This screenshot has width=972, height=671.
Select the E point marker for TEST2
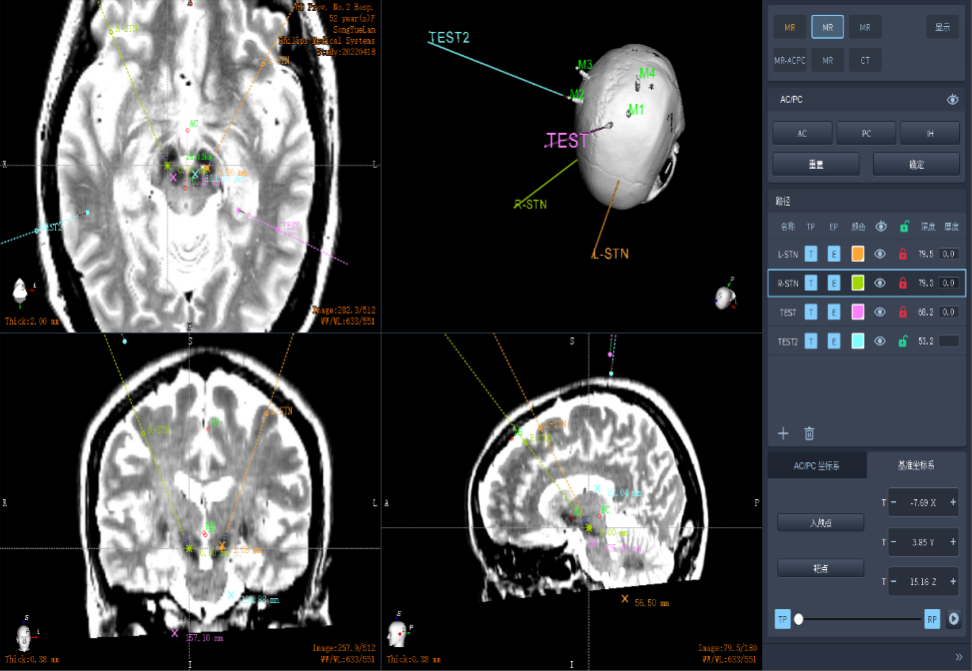click(x=834, y=341)
